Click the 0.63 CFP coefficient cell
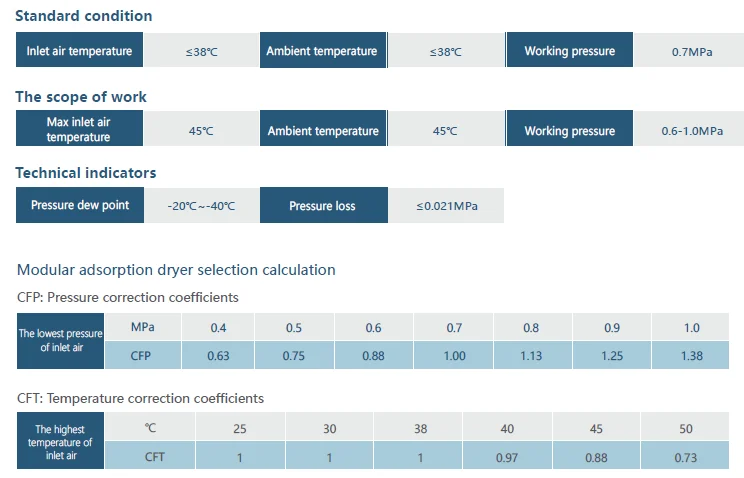744x478 pixels. point(219,355)
